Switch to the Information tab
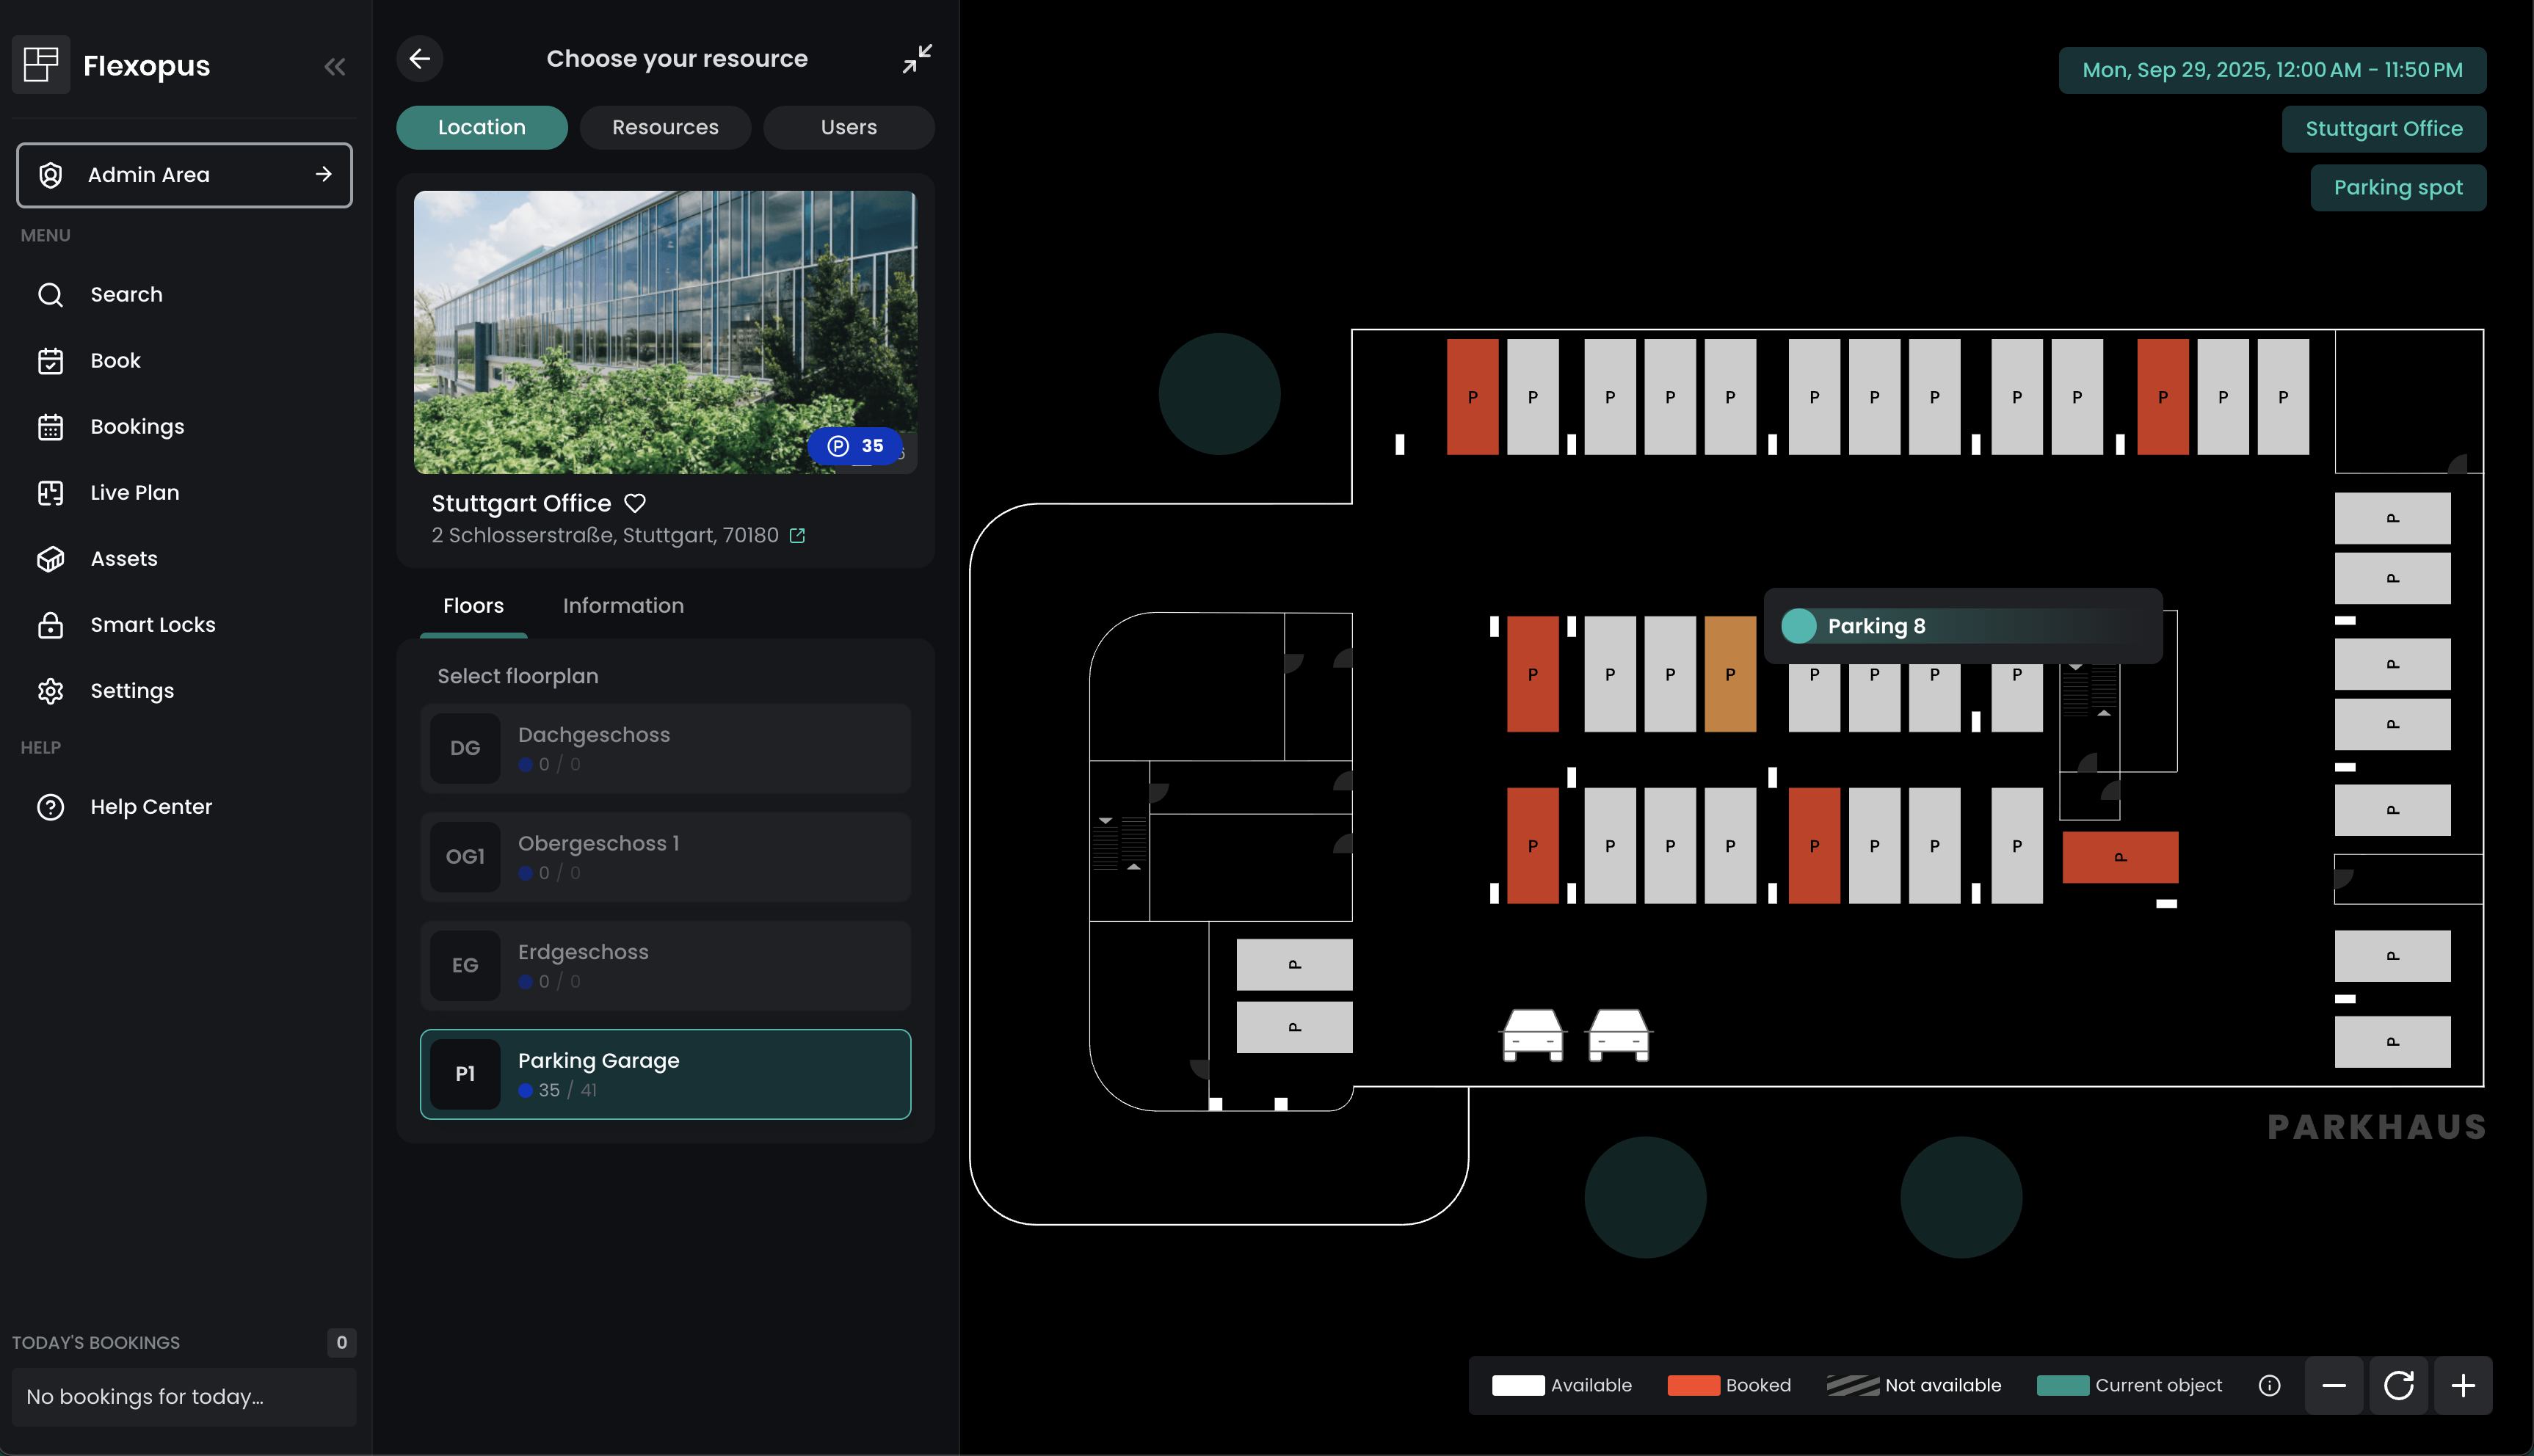This screenshot has width=2534, height=1456. coord(623,606)
